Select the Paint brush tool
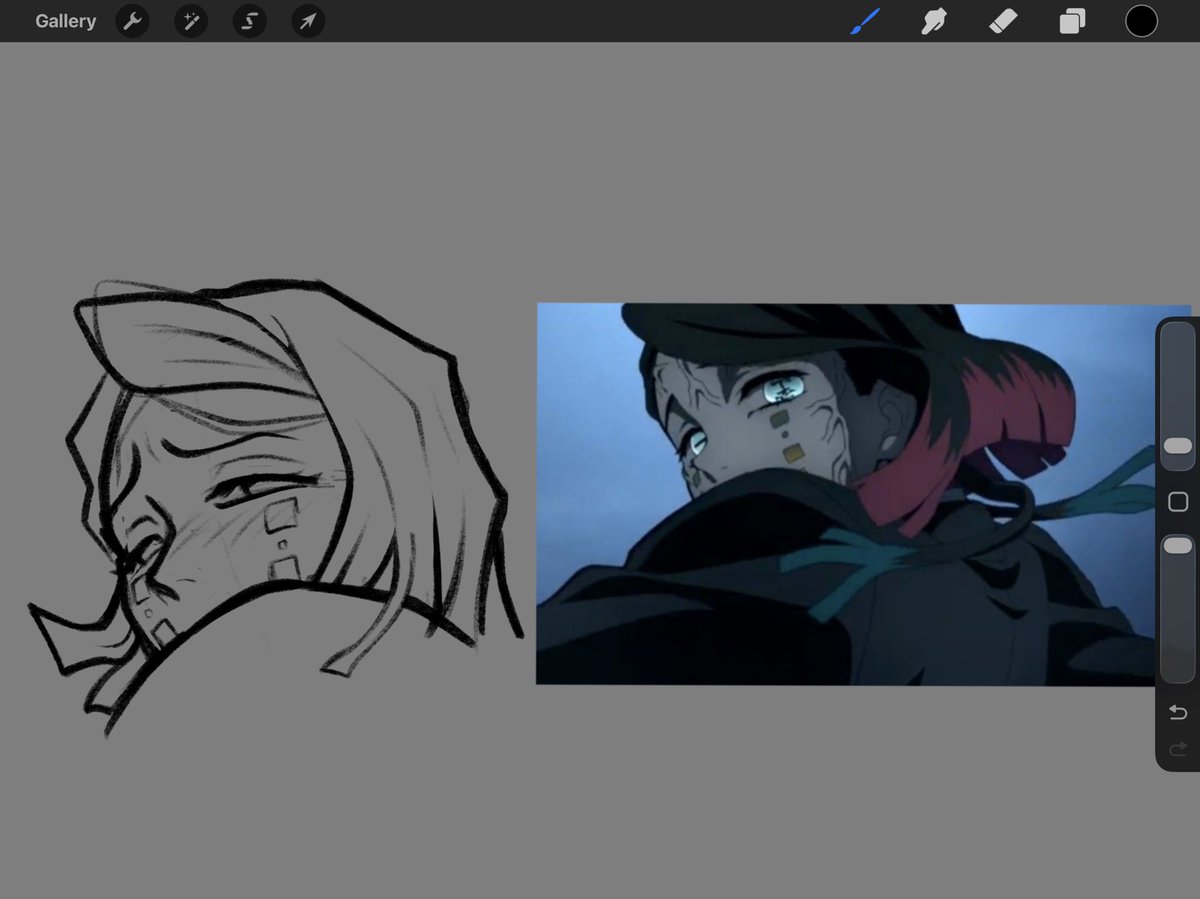1200x899 pixels. tap(865, 21)
